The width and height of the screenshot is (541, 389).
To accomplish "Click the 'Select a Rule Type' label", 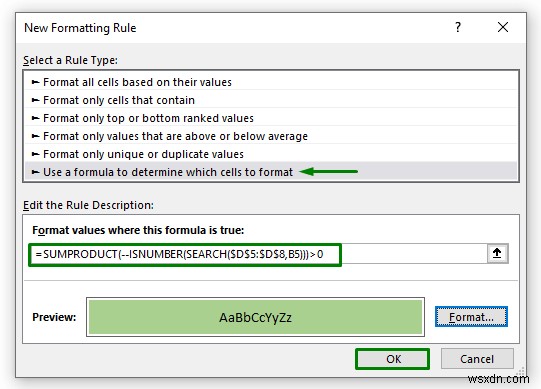I will coord(70,60).
